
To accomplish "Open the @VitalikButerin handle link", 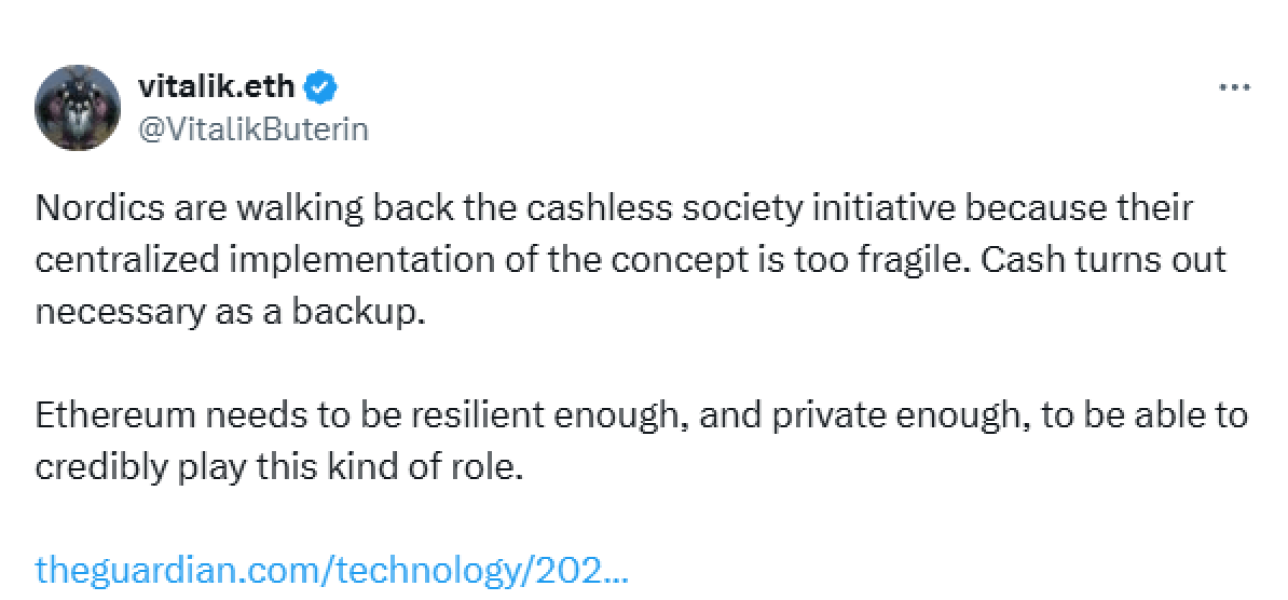I will tap(252, 130).
